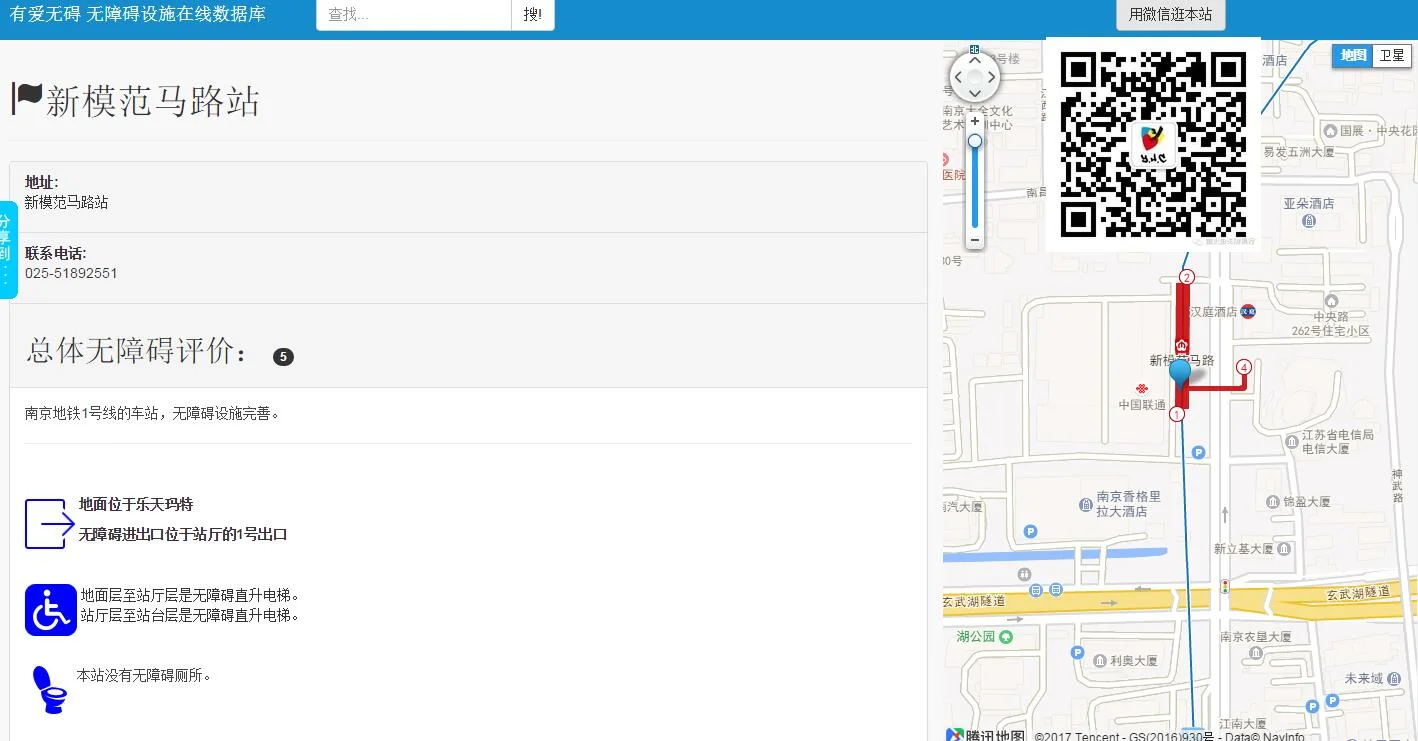Switch map to 卫星 satellite view
Screen dimensions: 1418x741
click(x=1392, y=56)
